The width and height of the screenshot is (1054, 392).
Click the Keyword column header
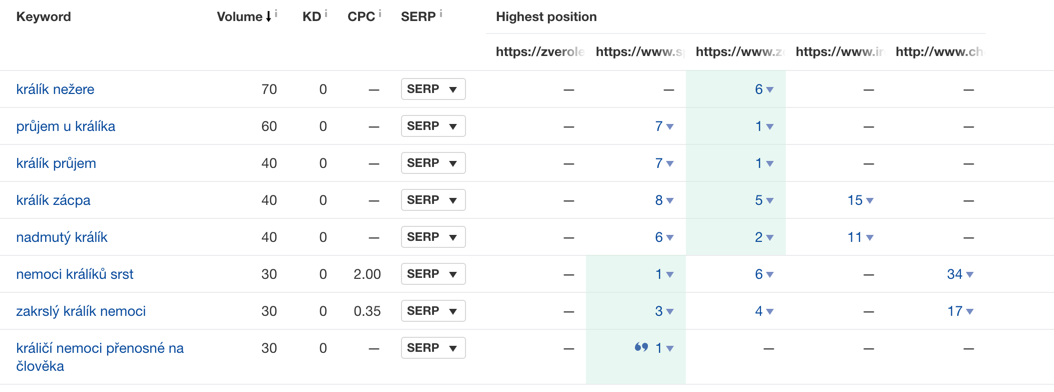click(44, 17)
